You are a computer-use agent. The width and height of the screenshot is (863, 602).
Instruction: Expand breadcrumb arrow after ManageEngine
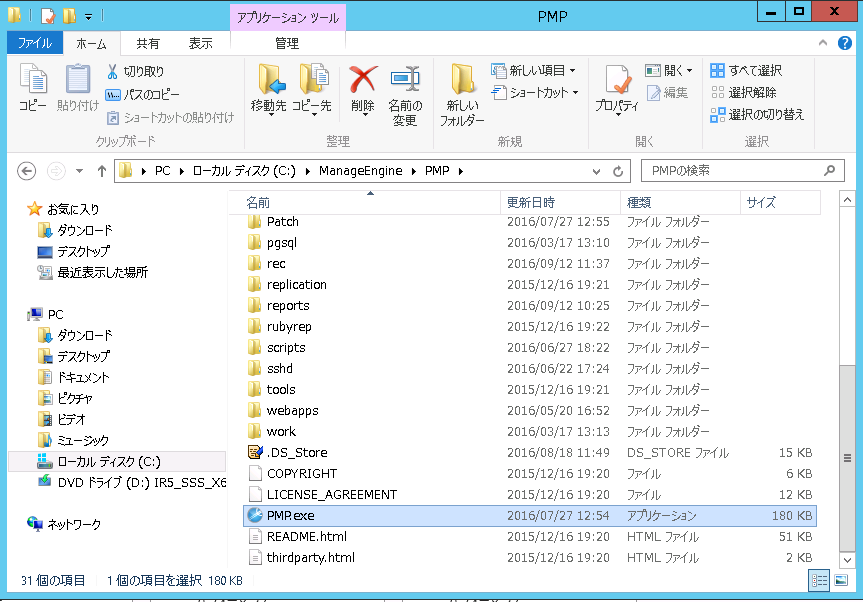click(x=413, y=171)
